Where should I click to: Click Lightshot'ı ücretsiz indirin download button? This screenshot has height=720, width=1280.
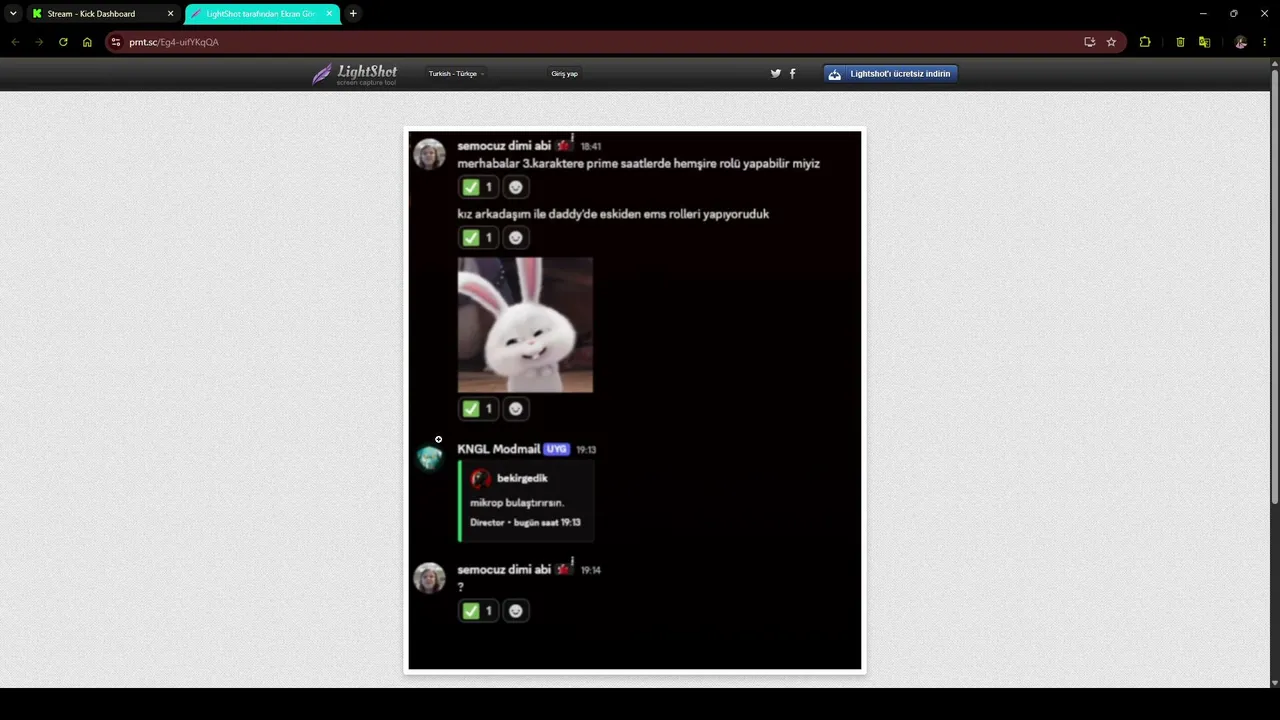tap(890, 74)
